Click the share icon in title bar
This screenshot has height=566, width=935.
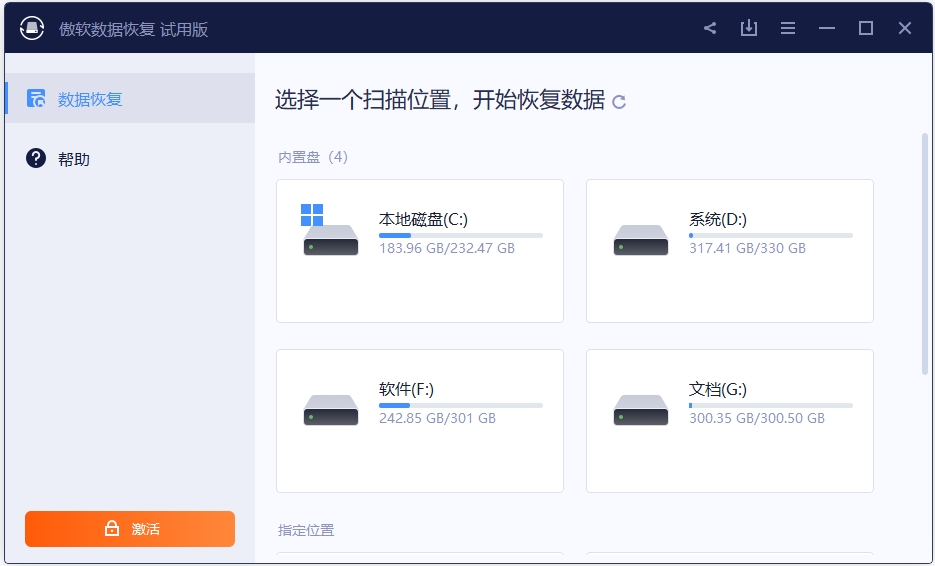point(710,28)
